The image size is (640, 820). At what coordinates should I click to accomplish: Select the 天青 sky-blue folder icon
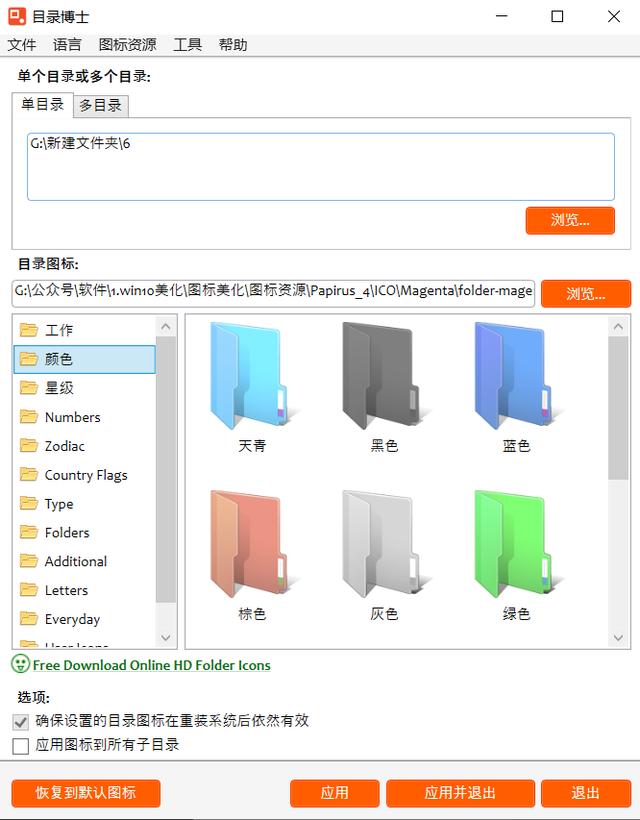click(x=253, y=377)
